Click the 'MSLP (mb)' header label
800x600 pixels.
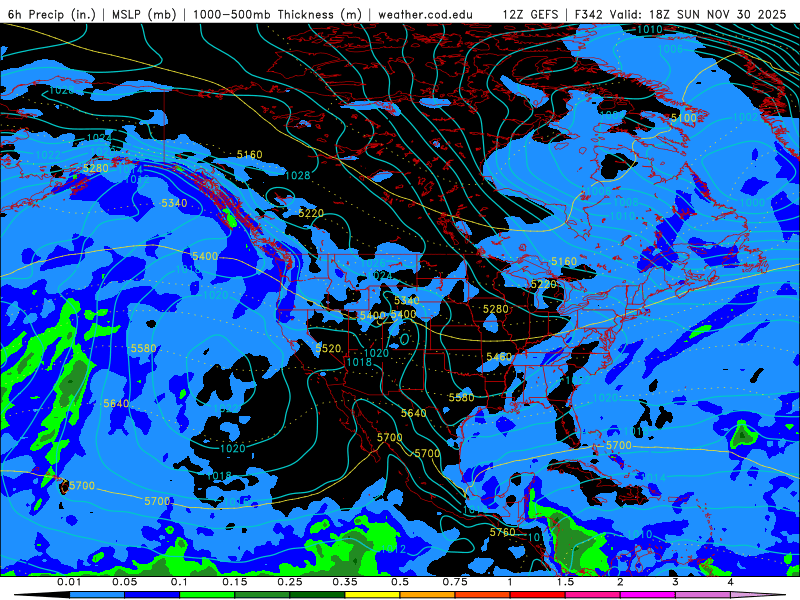click(144, 14)
